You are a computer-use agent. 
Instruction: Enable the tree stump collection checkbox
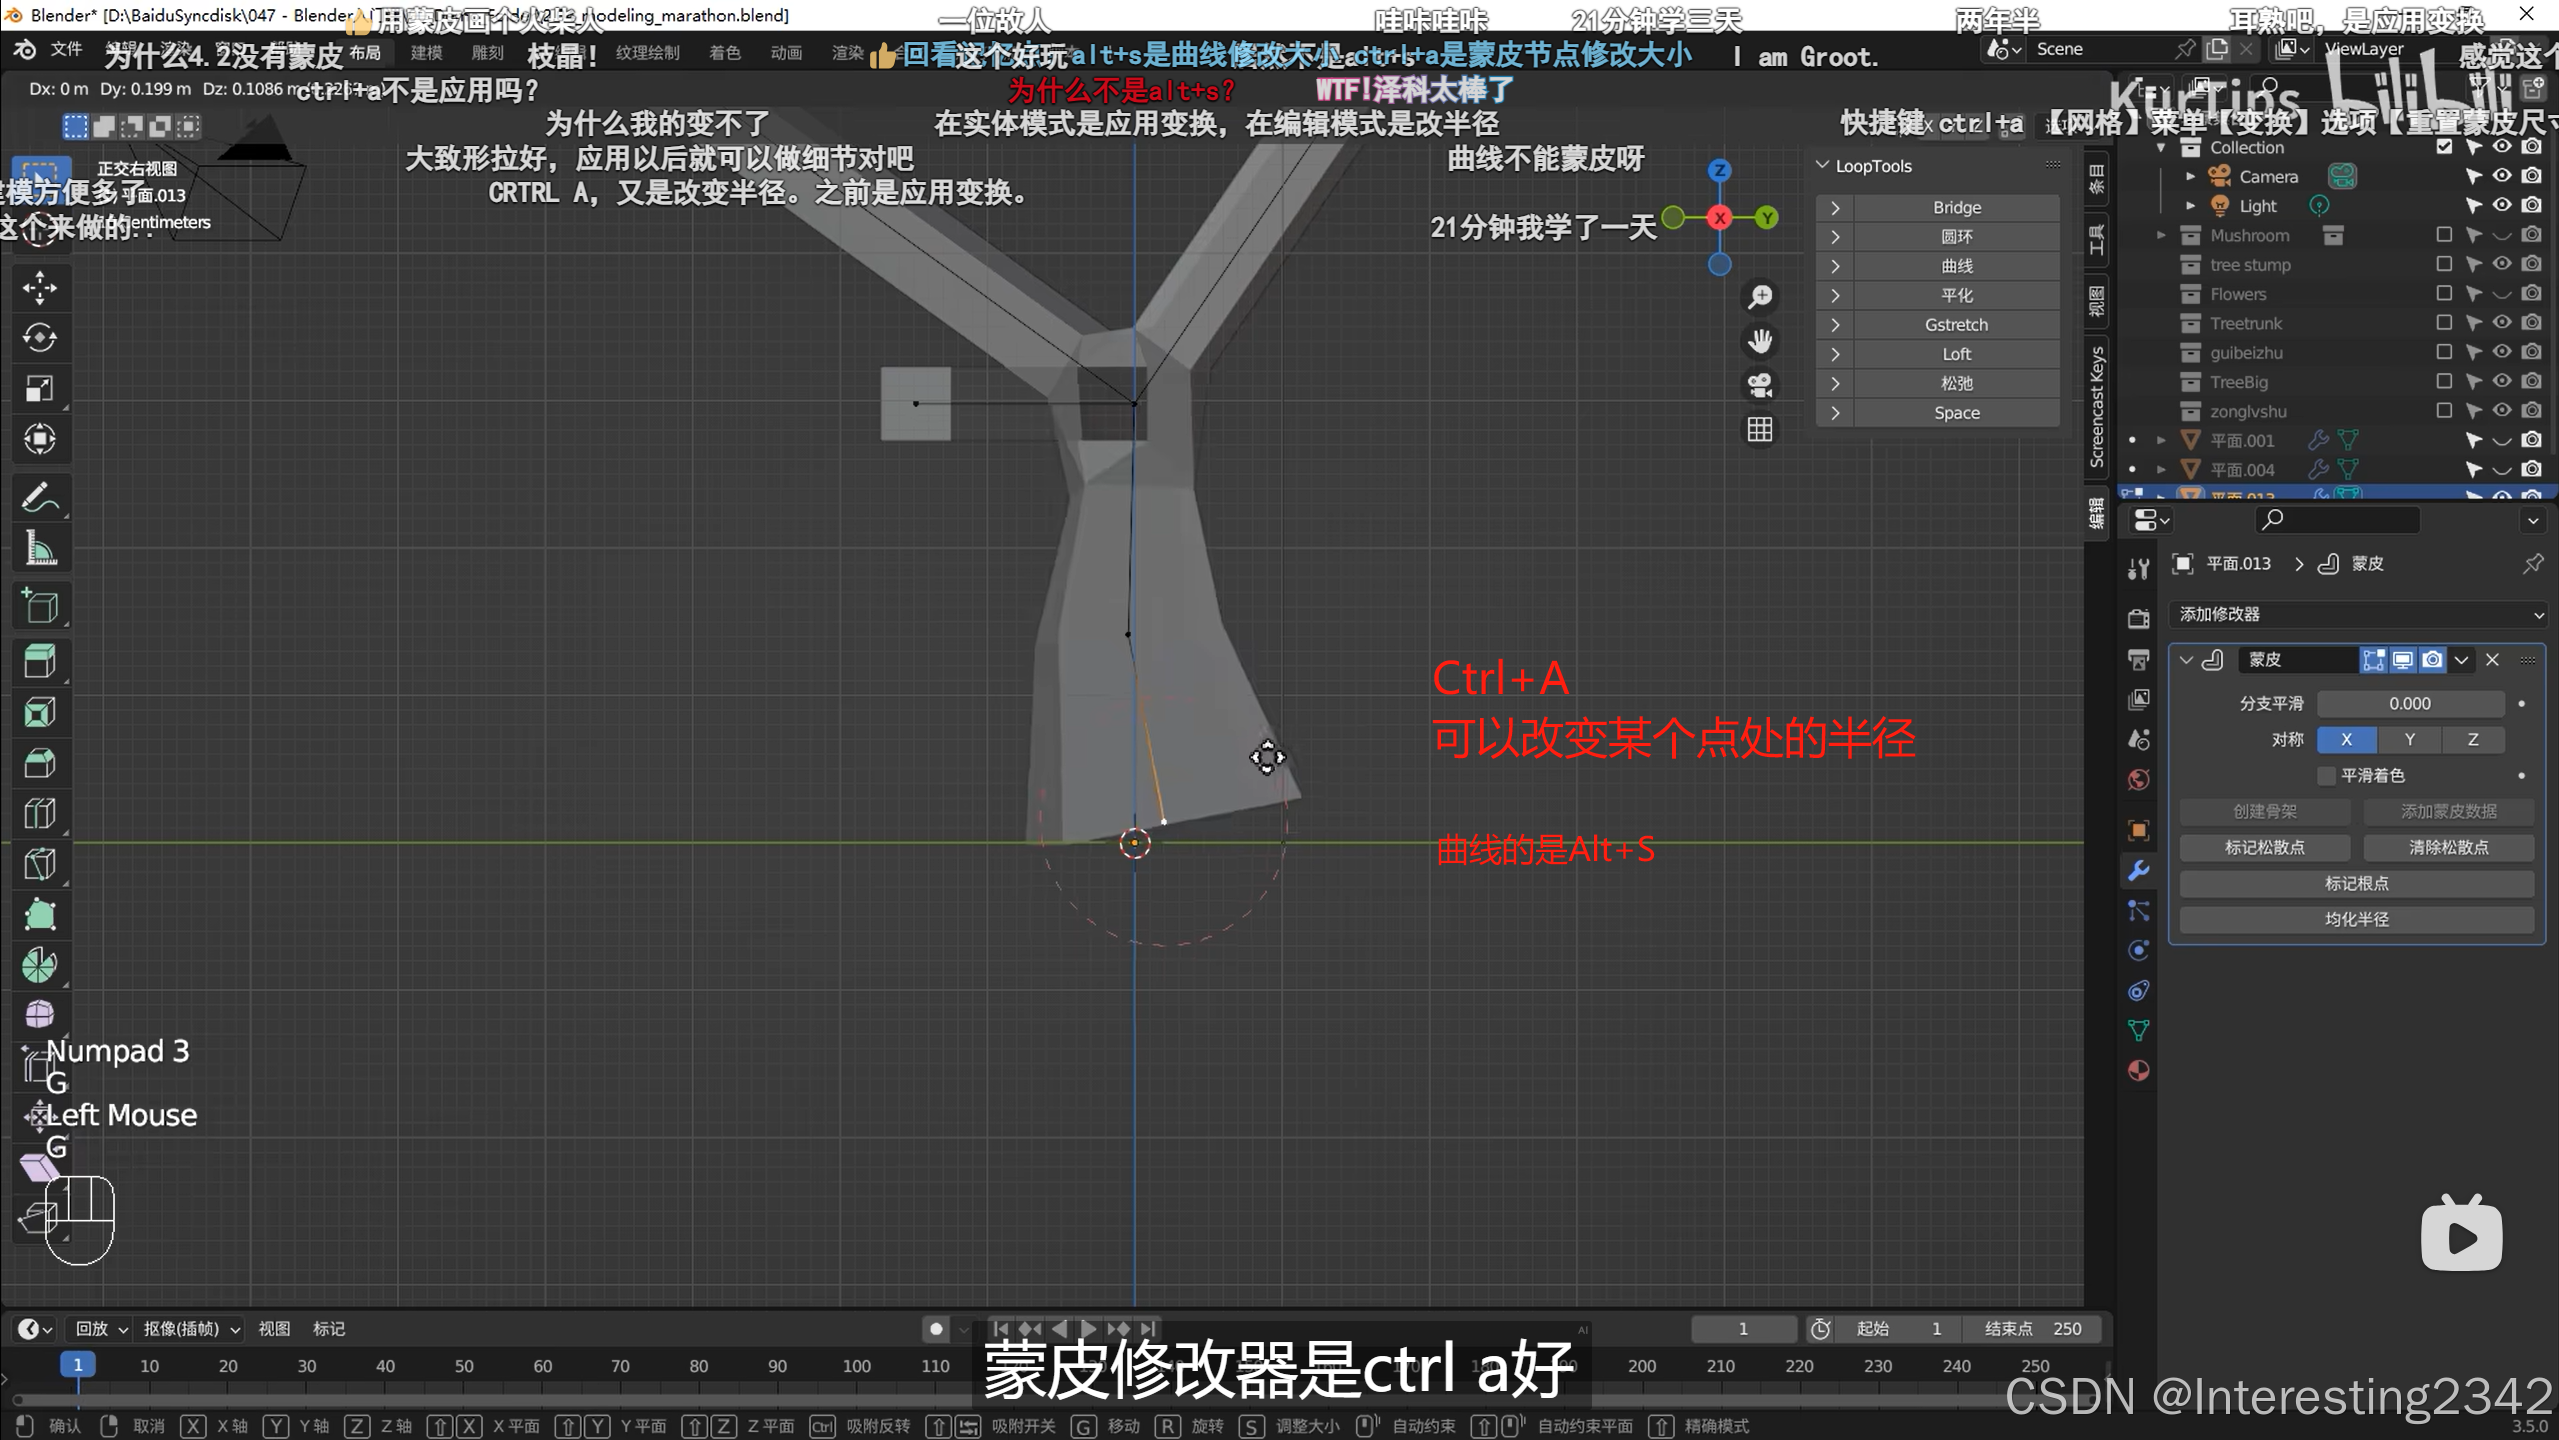(x=2444, y=265)
